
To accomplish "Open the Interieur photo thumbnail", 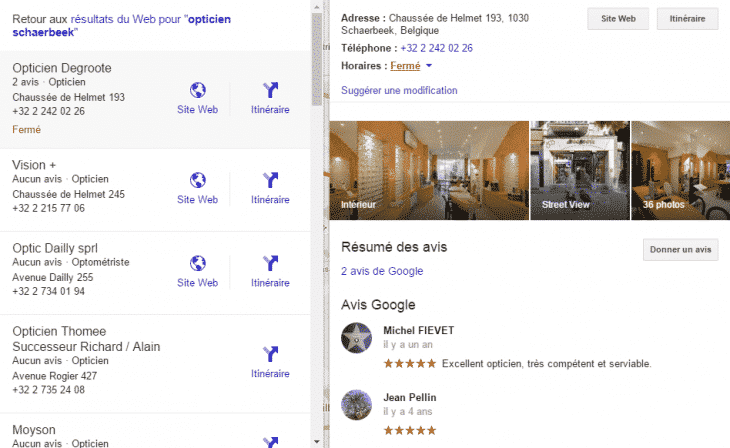I will 427,169.
